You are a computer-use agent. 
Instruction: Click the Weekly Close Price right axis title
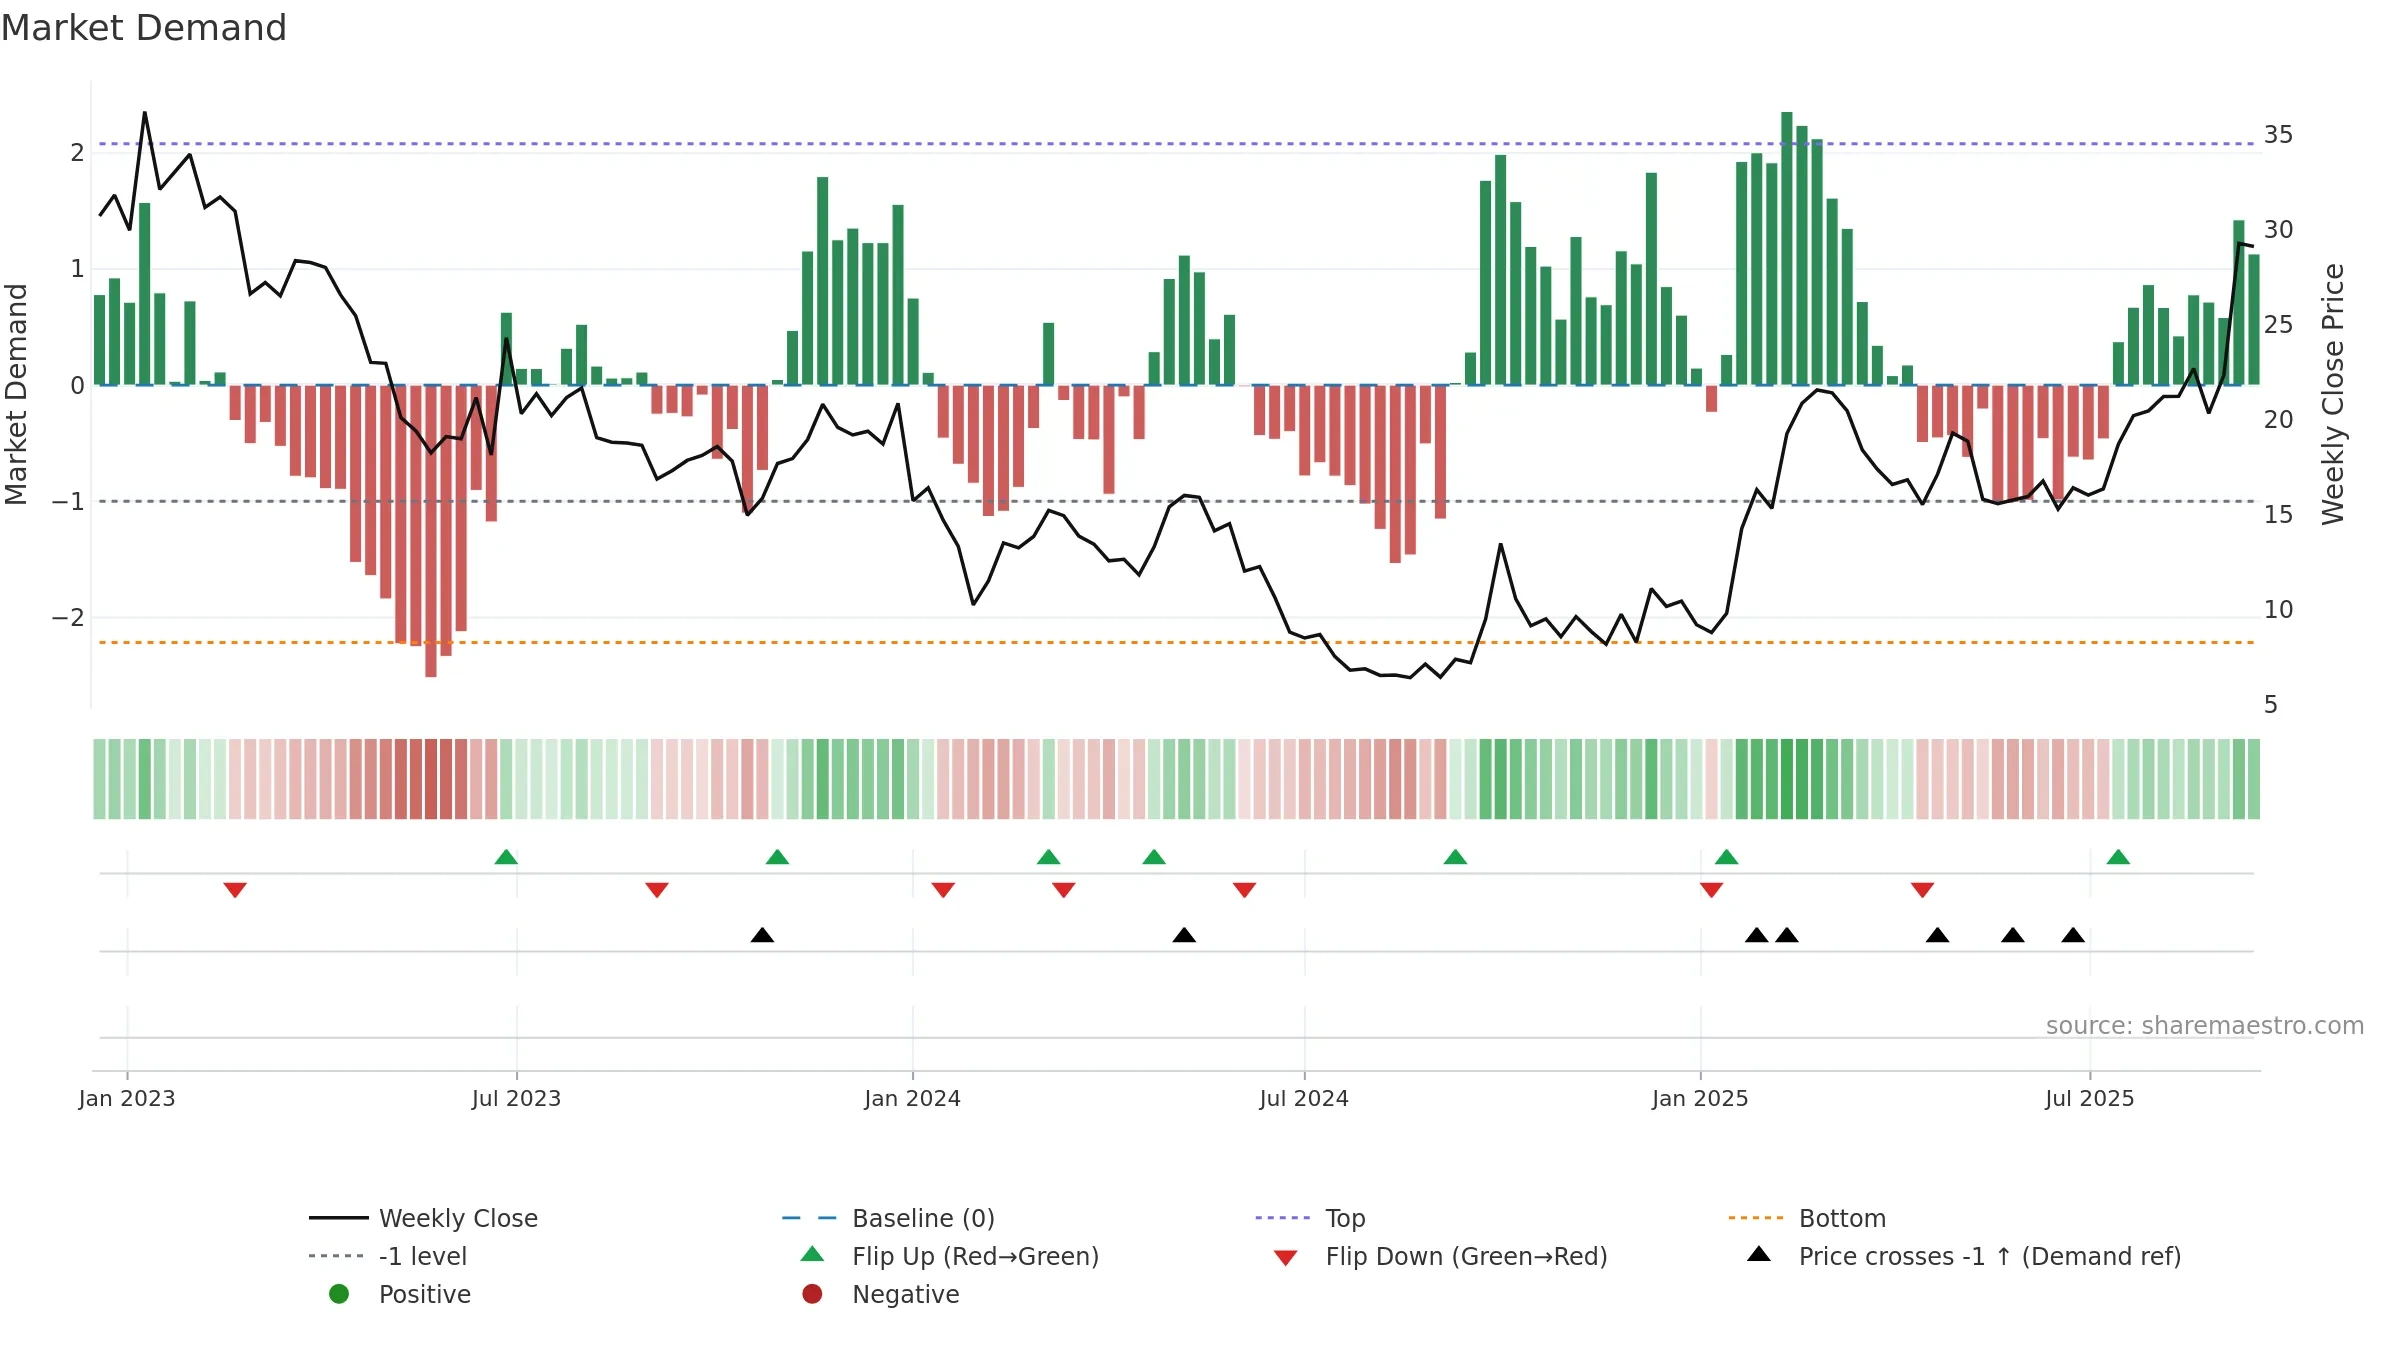click(x=2333, y=394)
